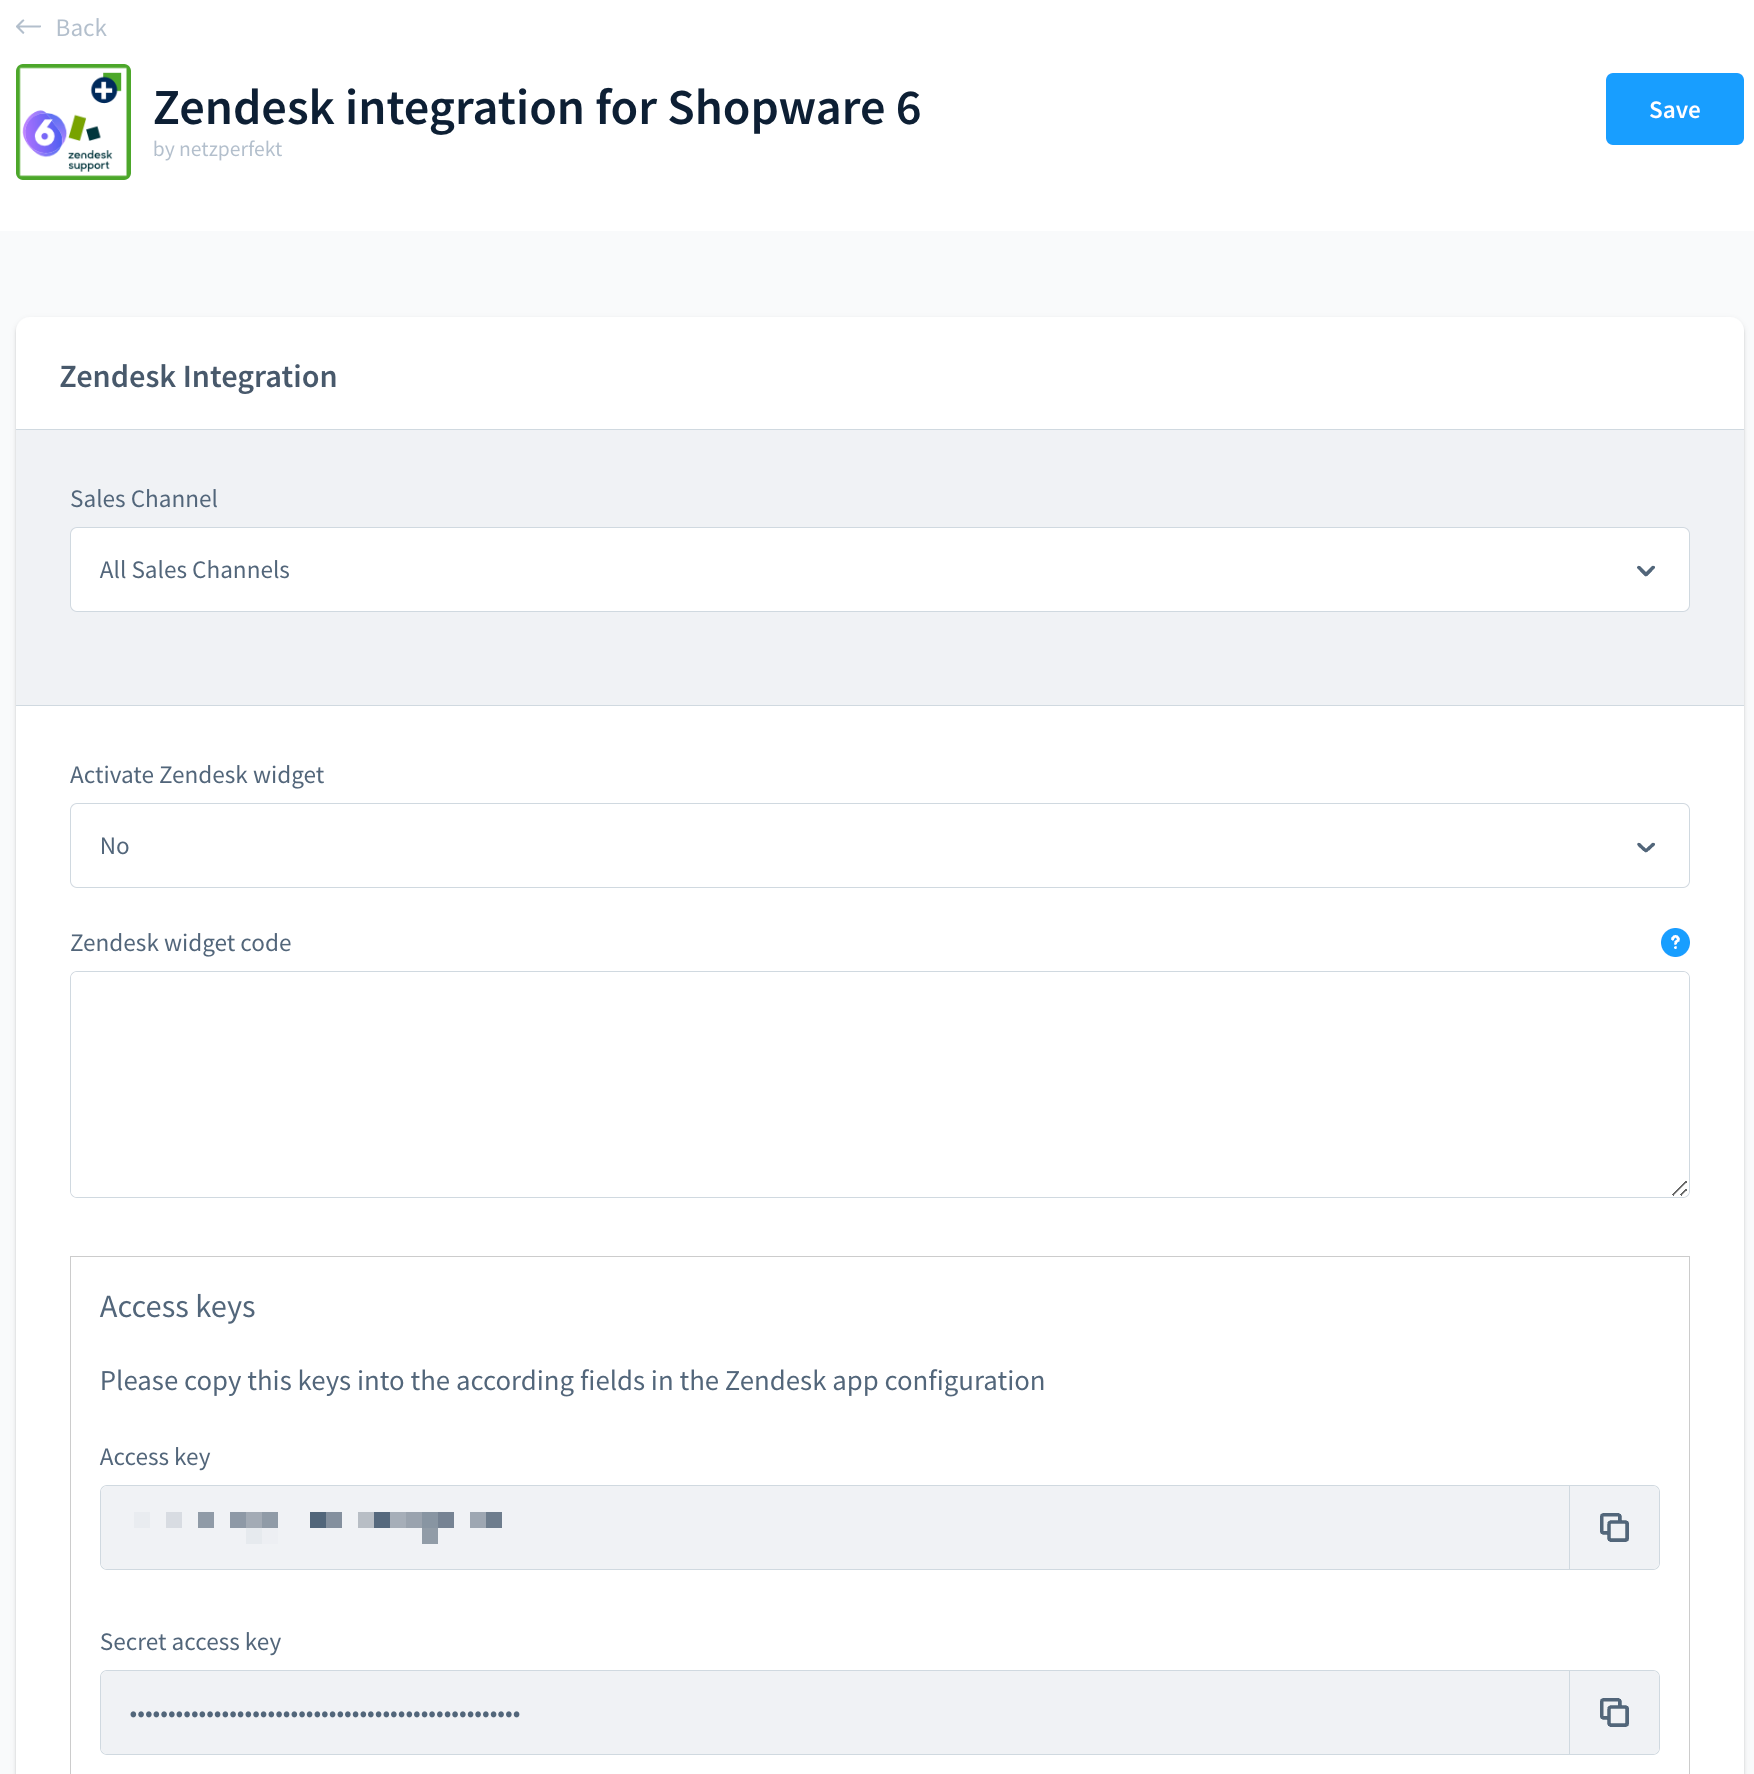Viewport: 1754px width, 1774px height.
Task: Click the 'Secret access key' label
Action: 190,1642
